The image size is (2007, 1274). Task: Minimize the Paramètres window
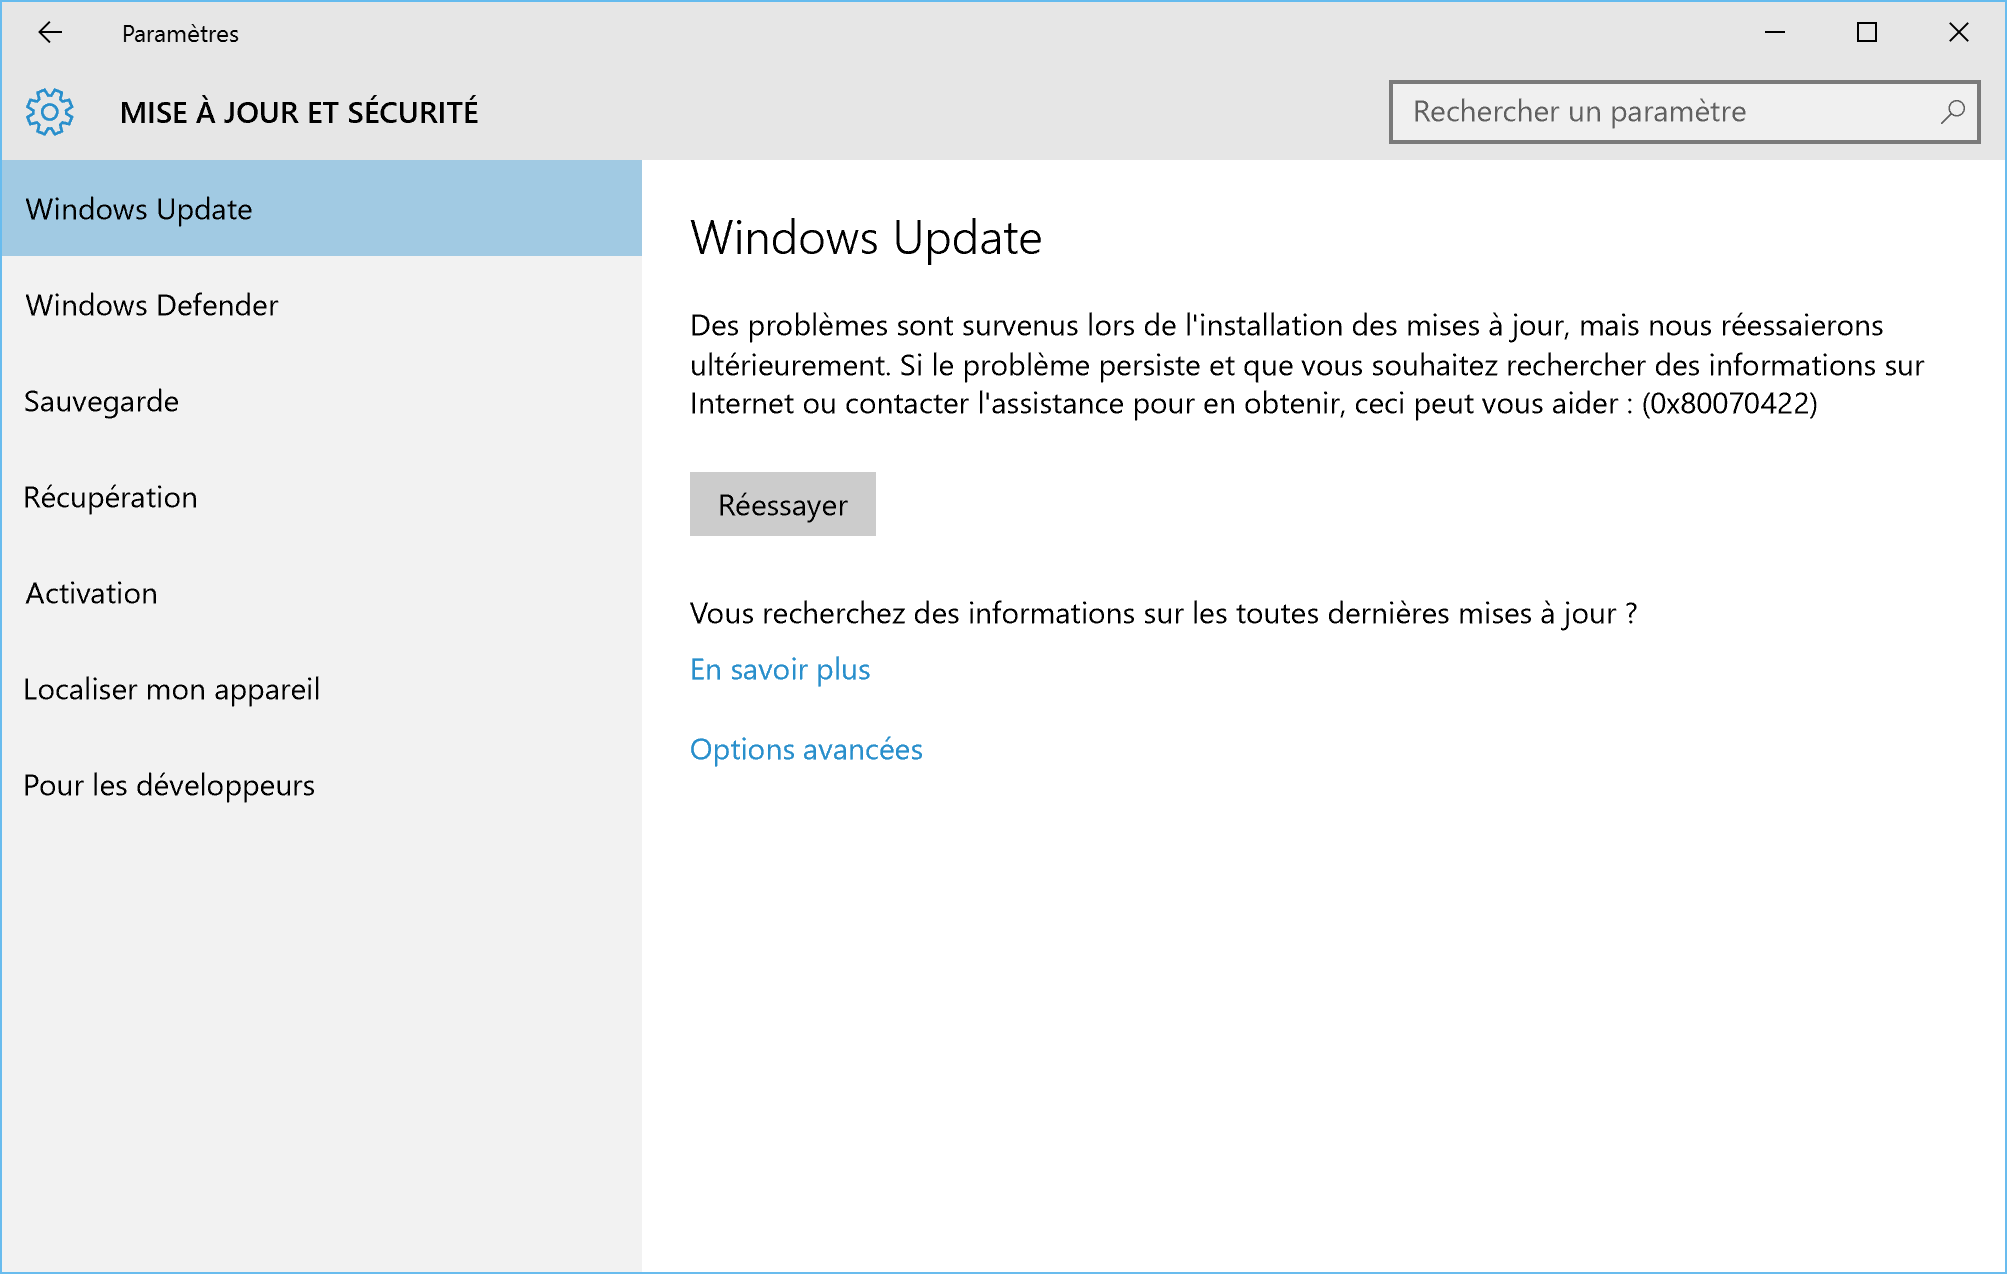tap(1775, 33)
